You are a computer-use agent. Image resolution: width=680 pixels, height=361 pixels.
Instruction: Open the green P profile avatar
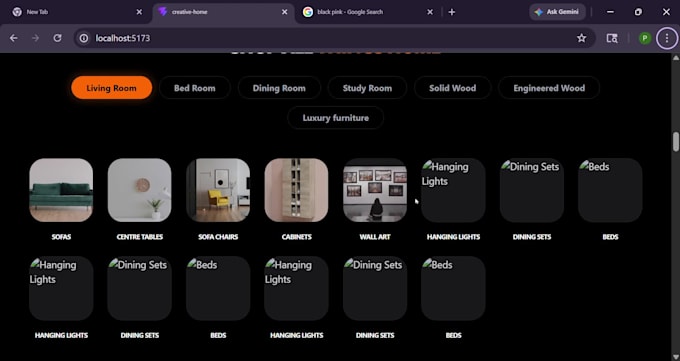point(645,38)
